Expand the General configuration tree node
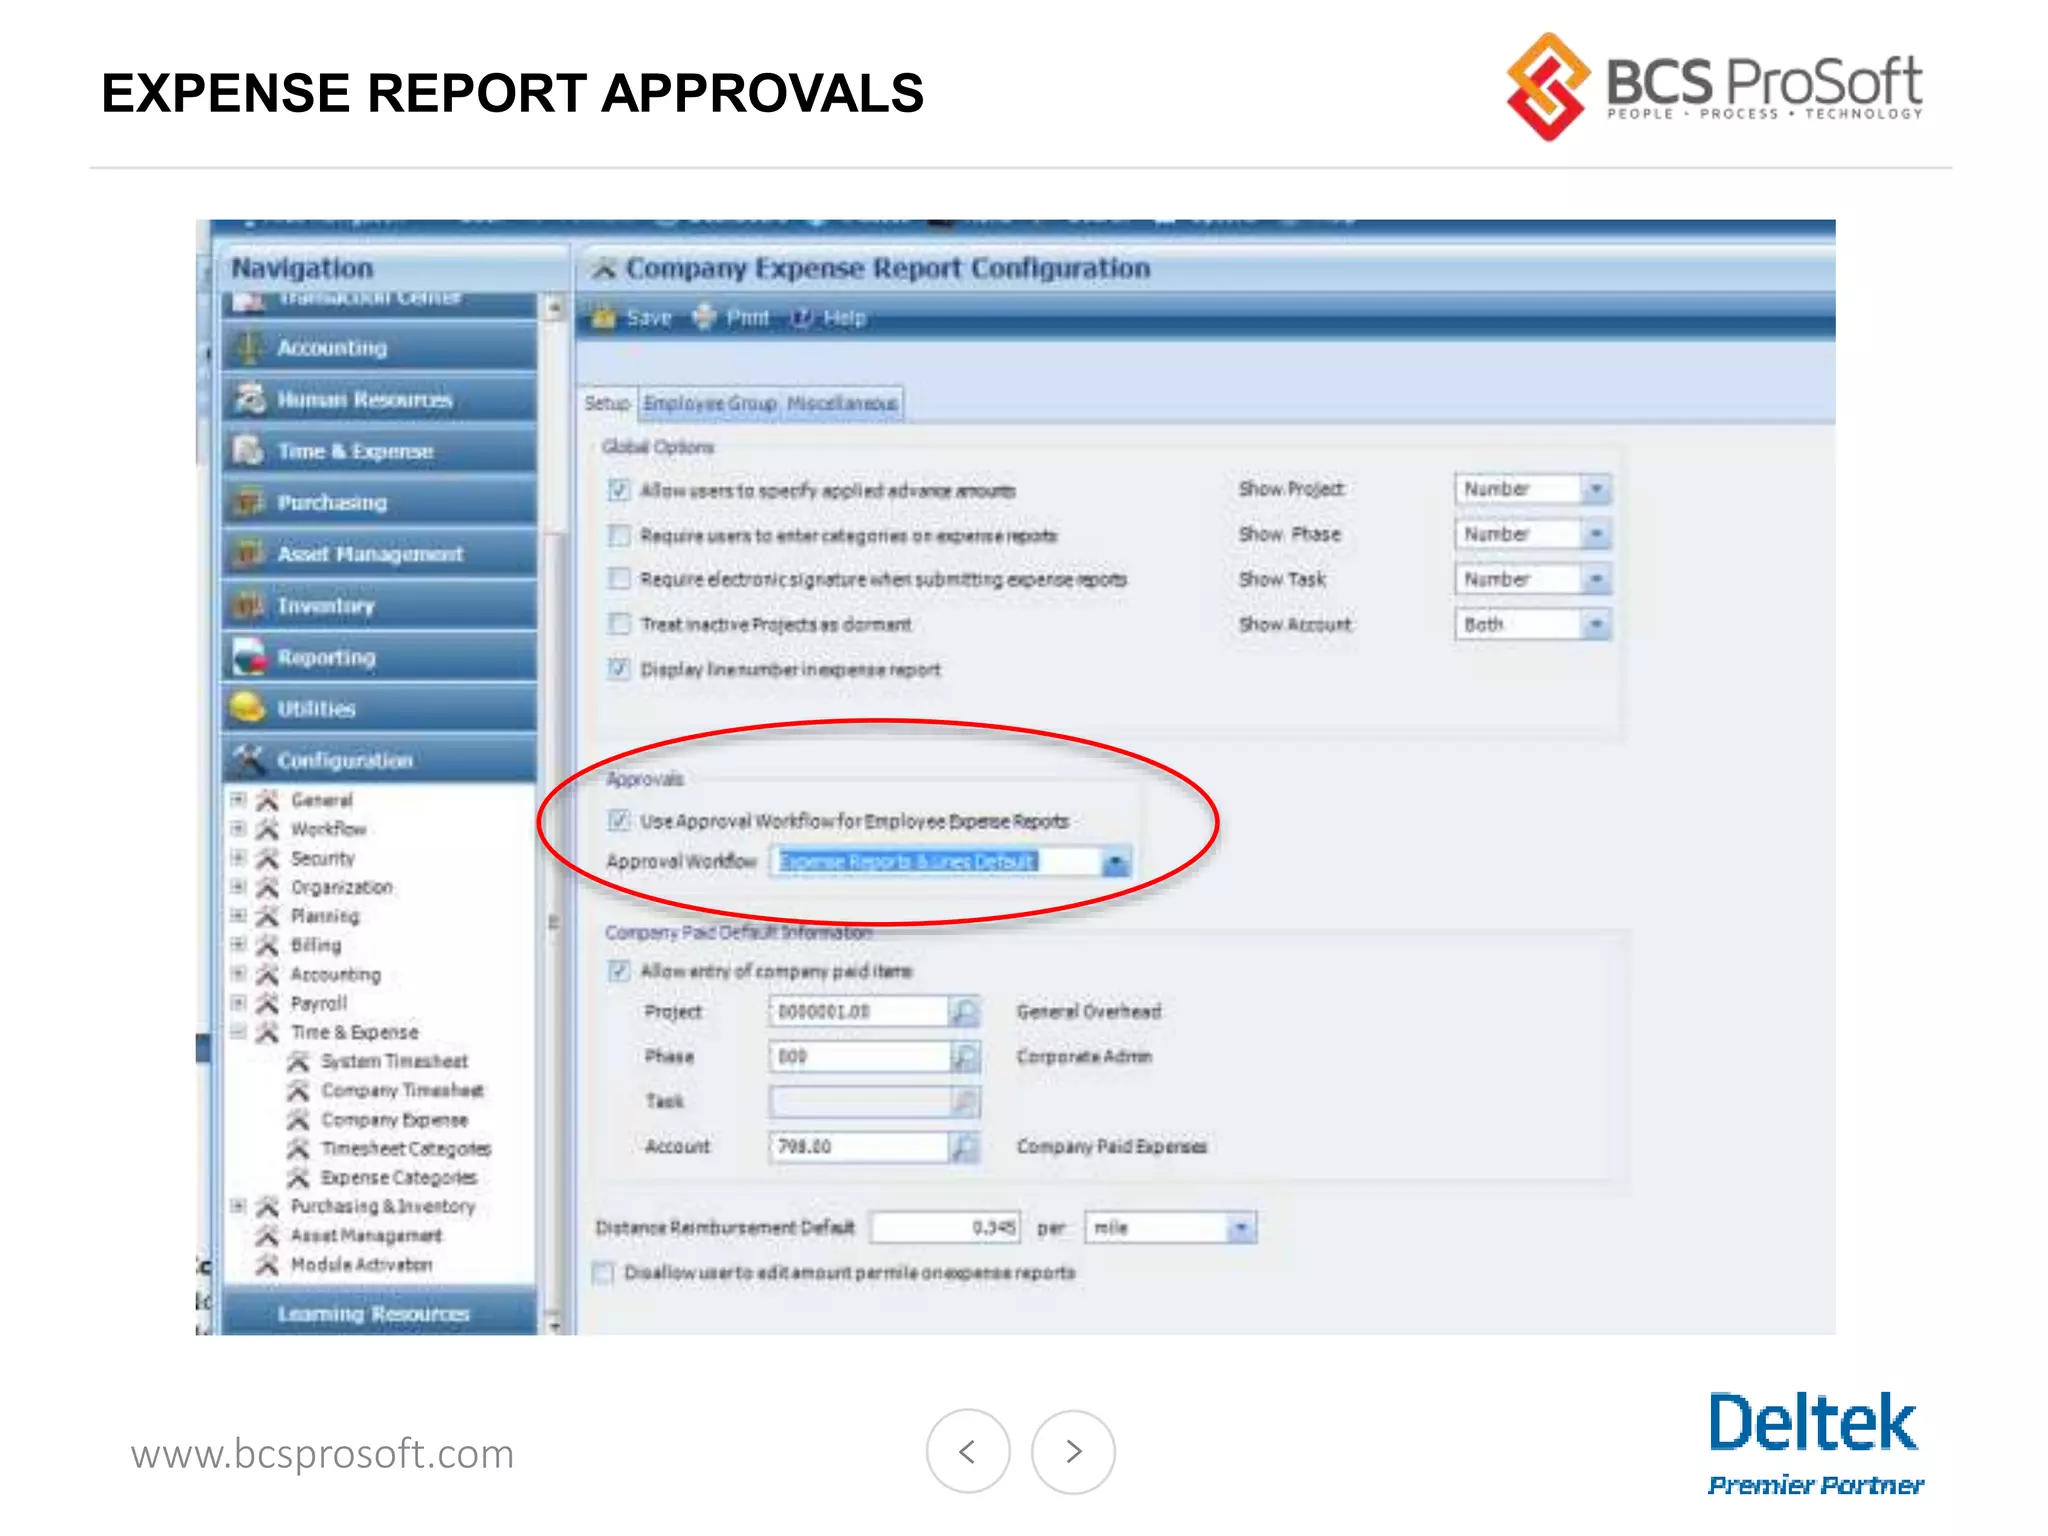The width and height of the screenshot is (2048, 1536). pos(238,800)
